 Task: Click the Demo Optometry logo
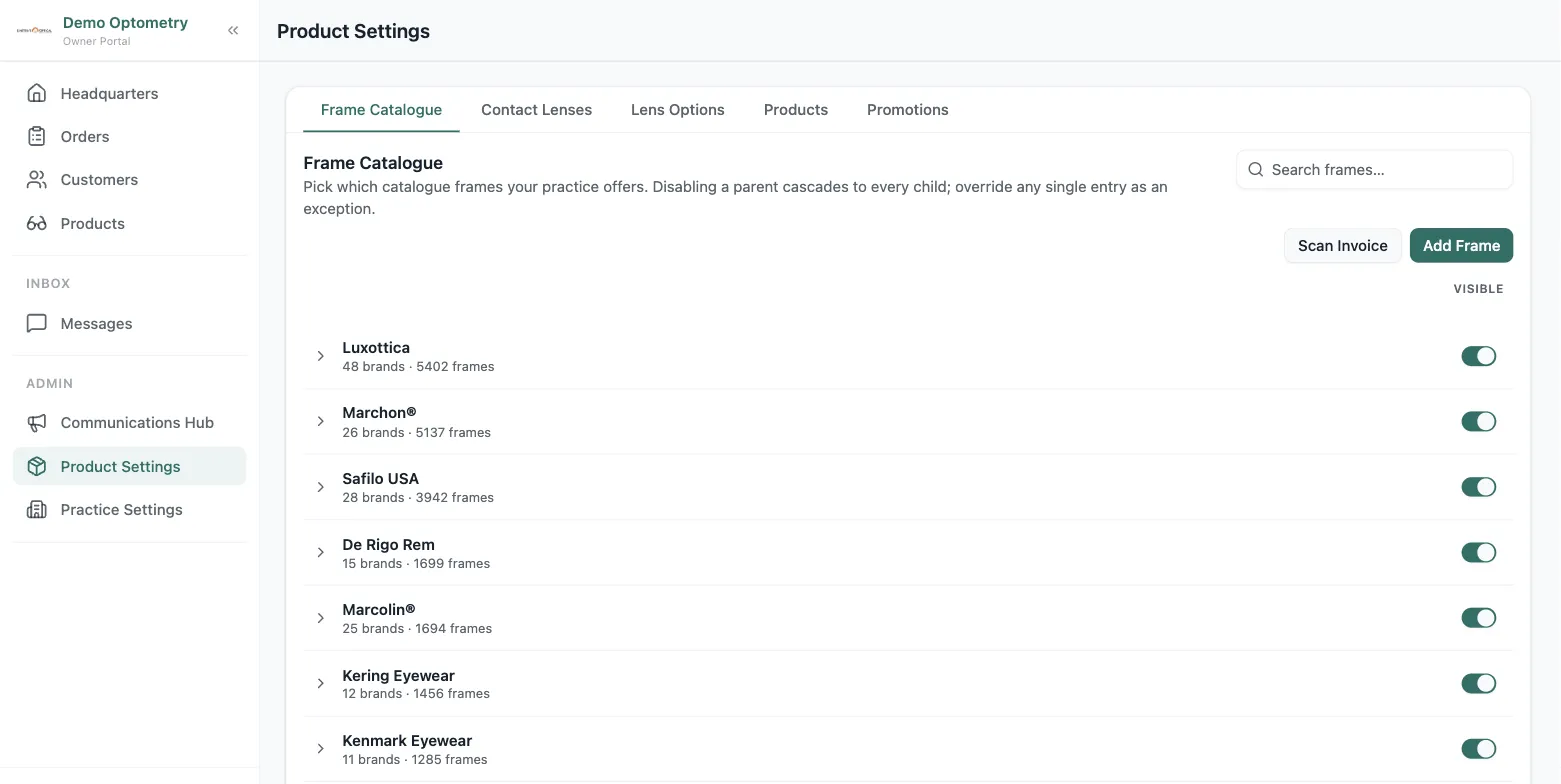tap(35, 30)
